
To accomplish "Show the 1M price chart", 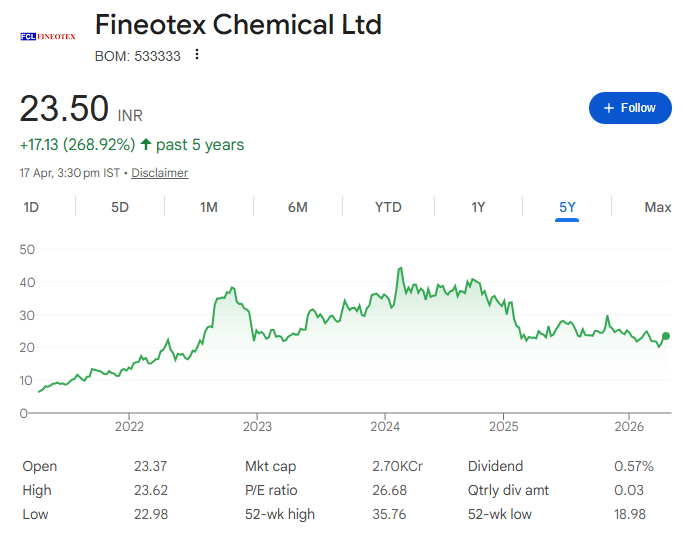I will (209, 207).
